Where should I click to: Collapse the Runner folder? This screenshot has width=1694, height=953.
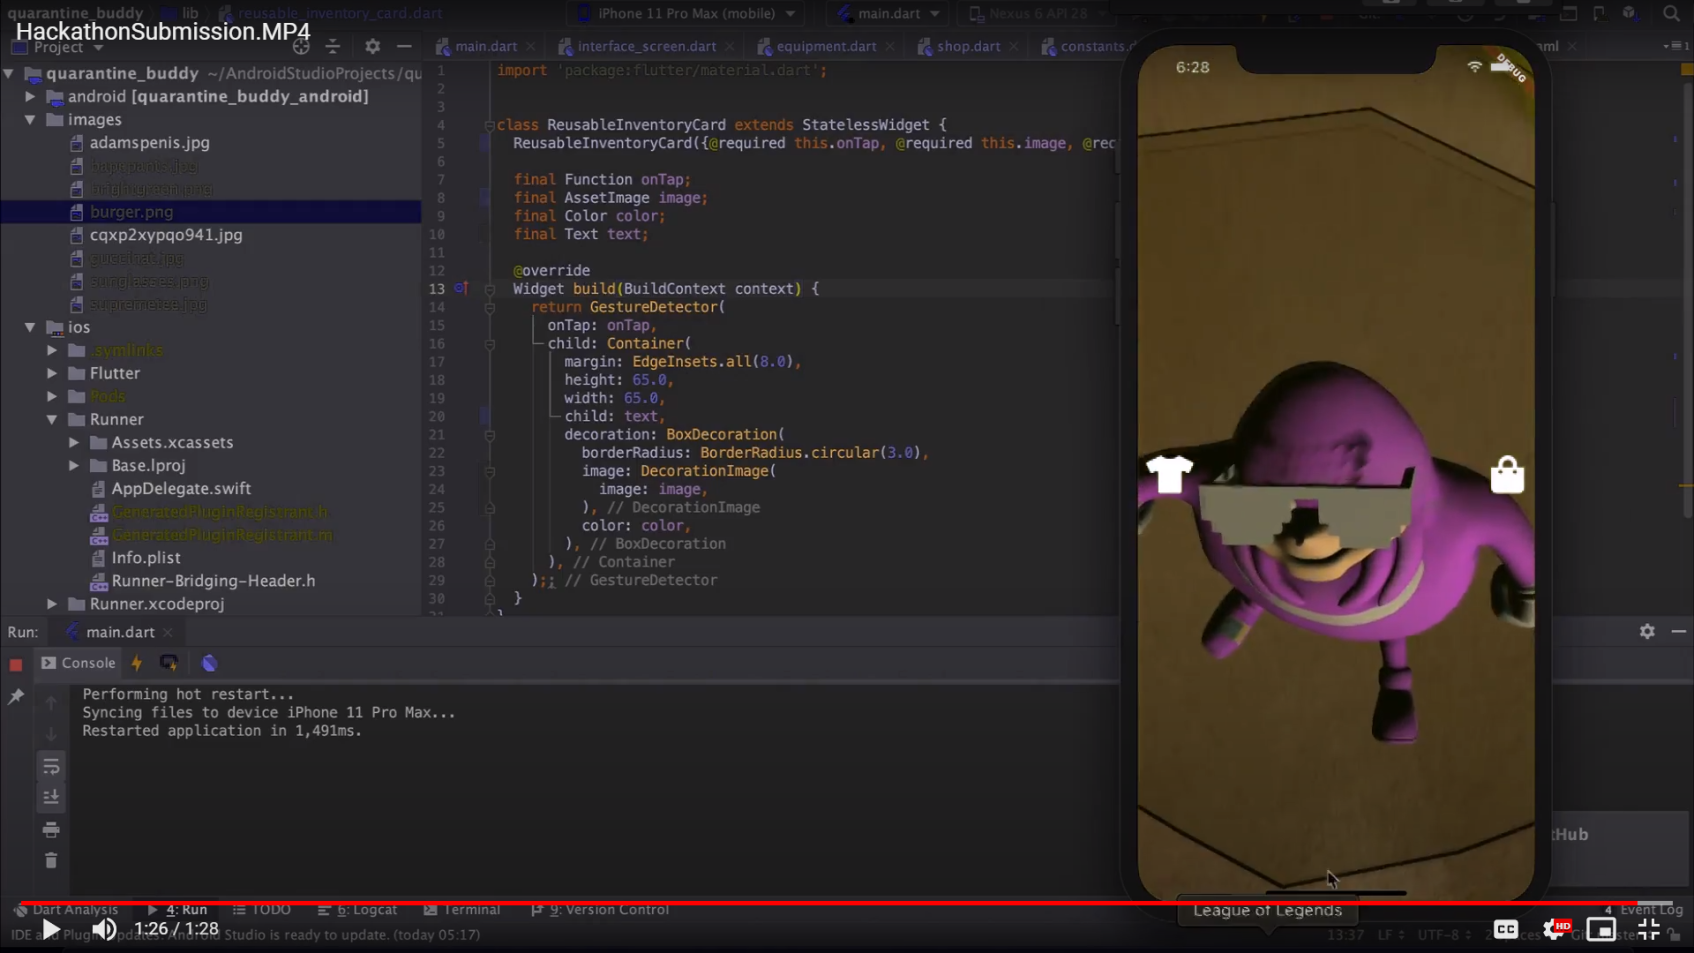52,419
